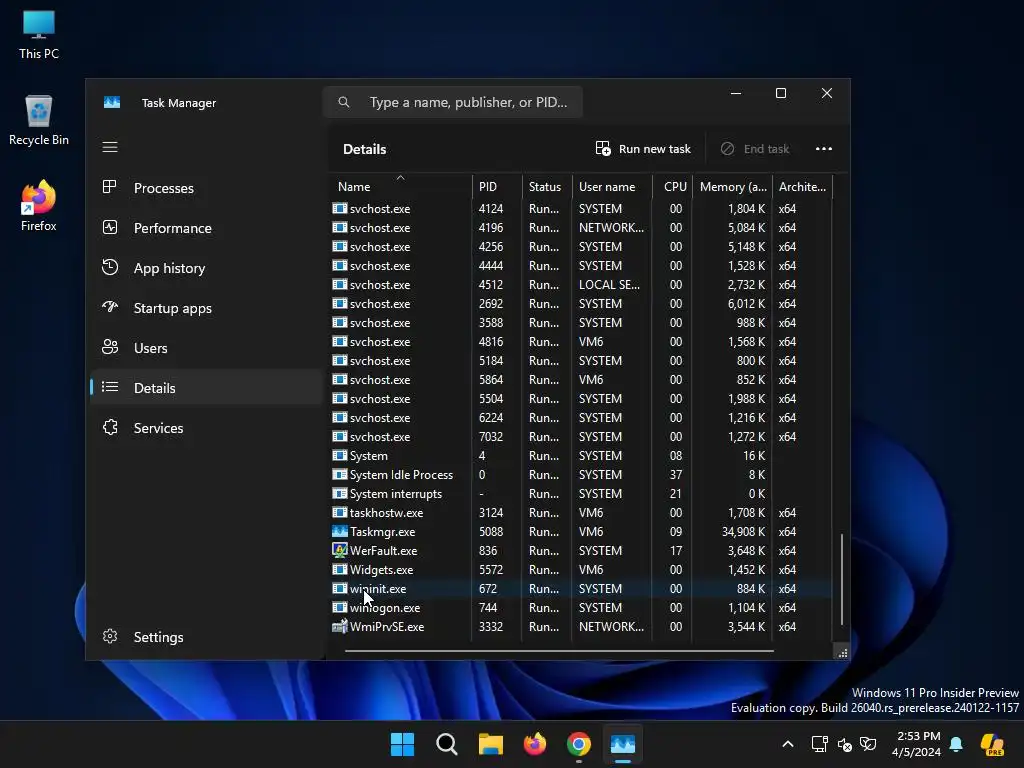Open Task Manager Settings
Viewport: 1024px width, 768px height.
(206, 637)
